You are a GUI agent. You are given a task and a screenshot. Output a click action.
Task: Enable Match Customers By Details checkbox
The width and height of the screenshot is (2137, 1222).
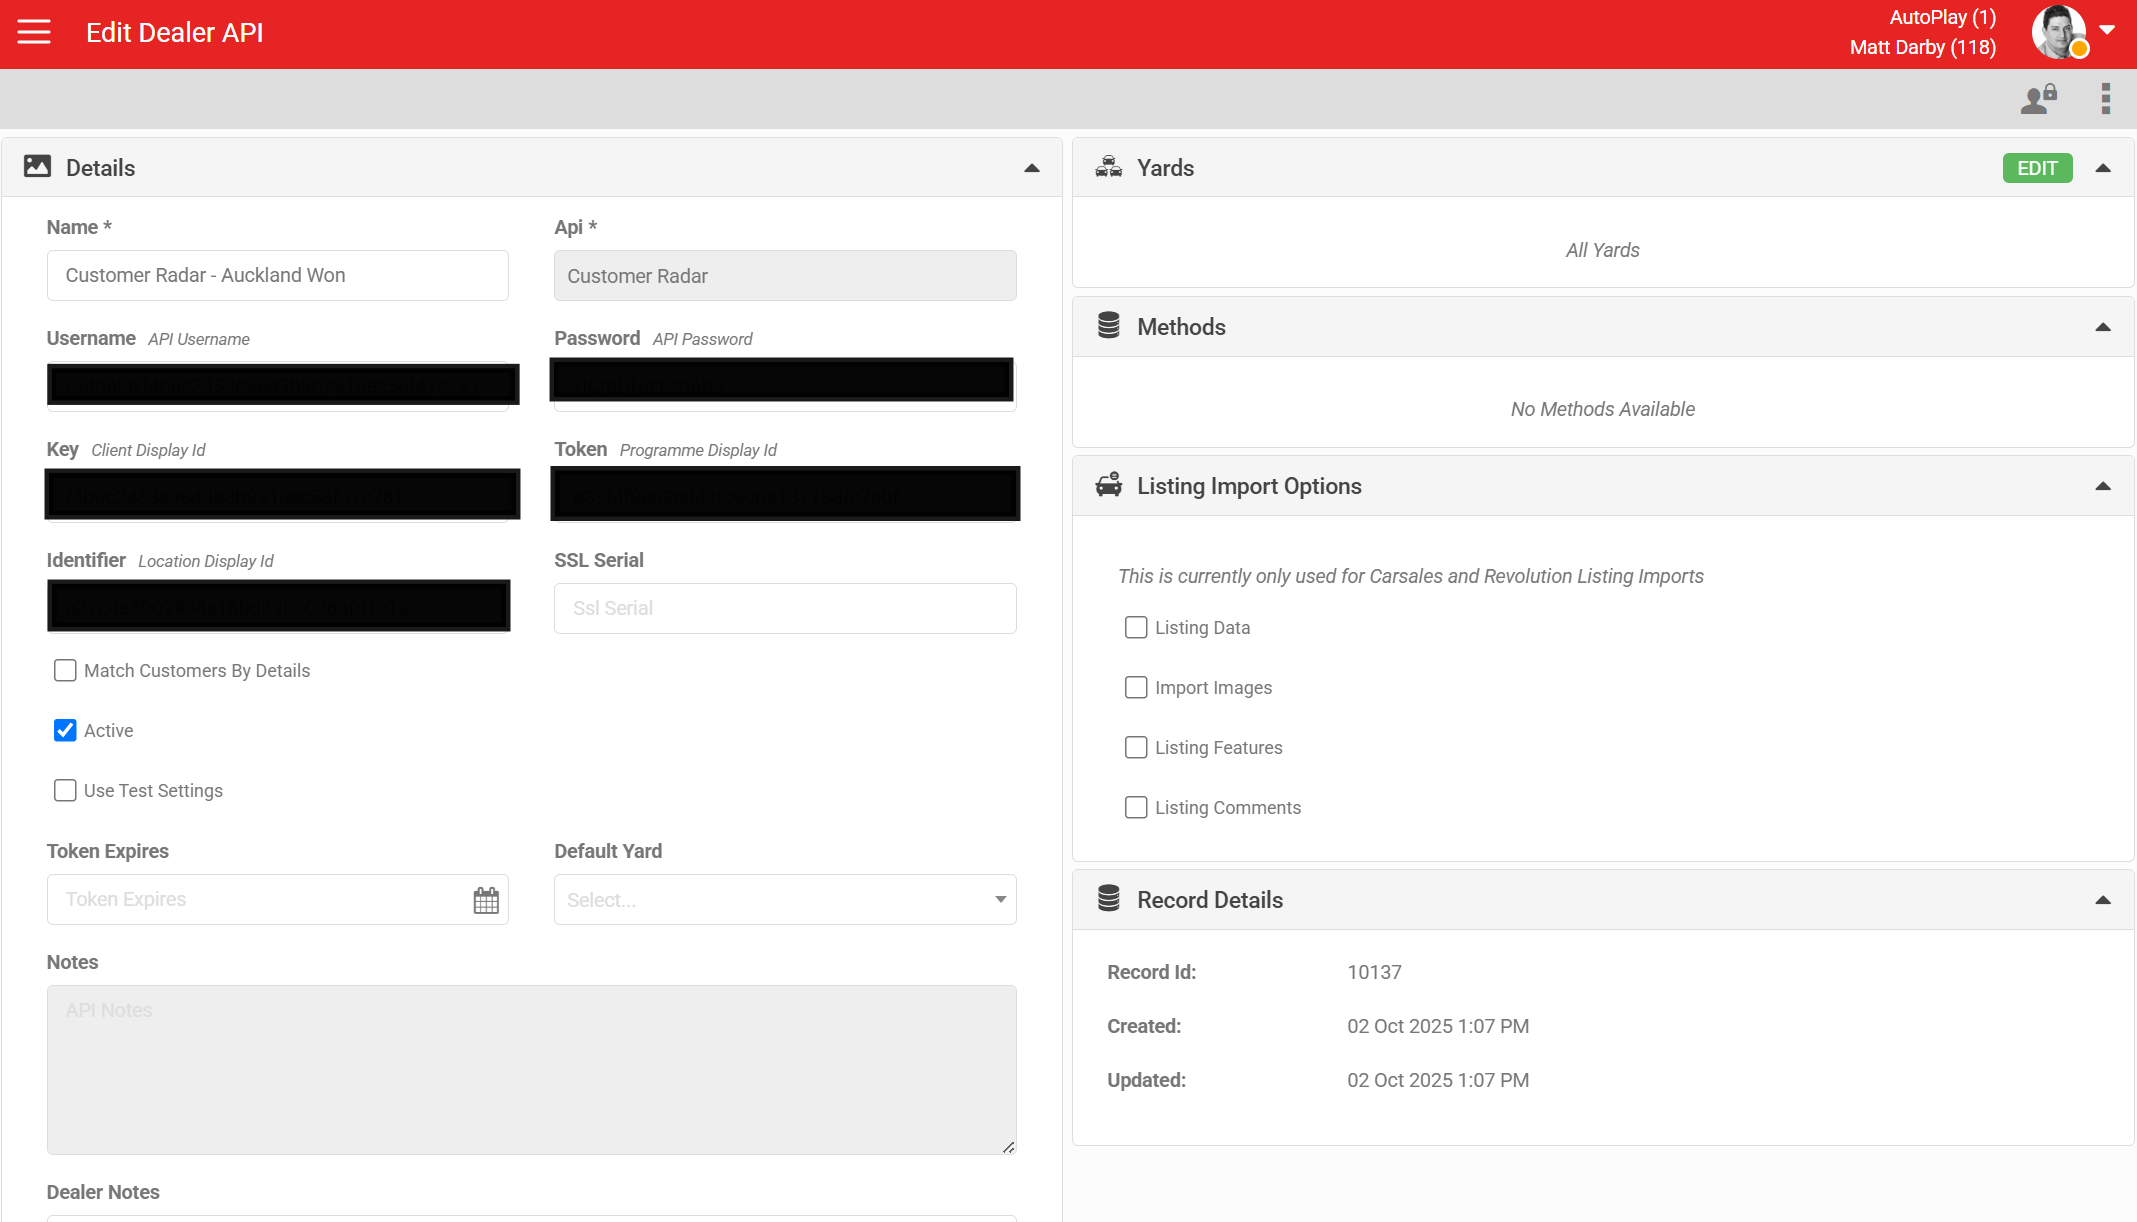pos(65,670)
